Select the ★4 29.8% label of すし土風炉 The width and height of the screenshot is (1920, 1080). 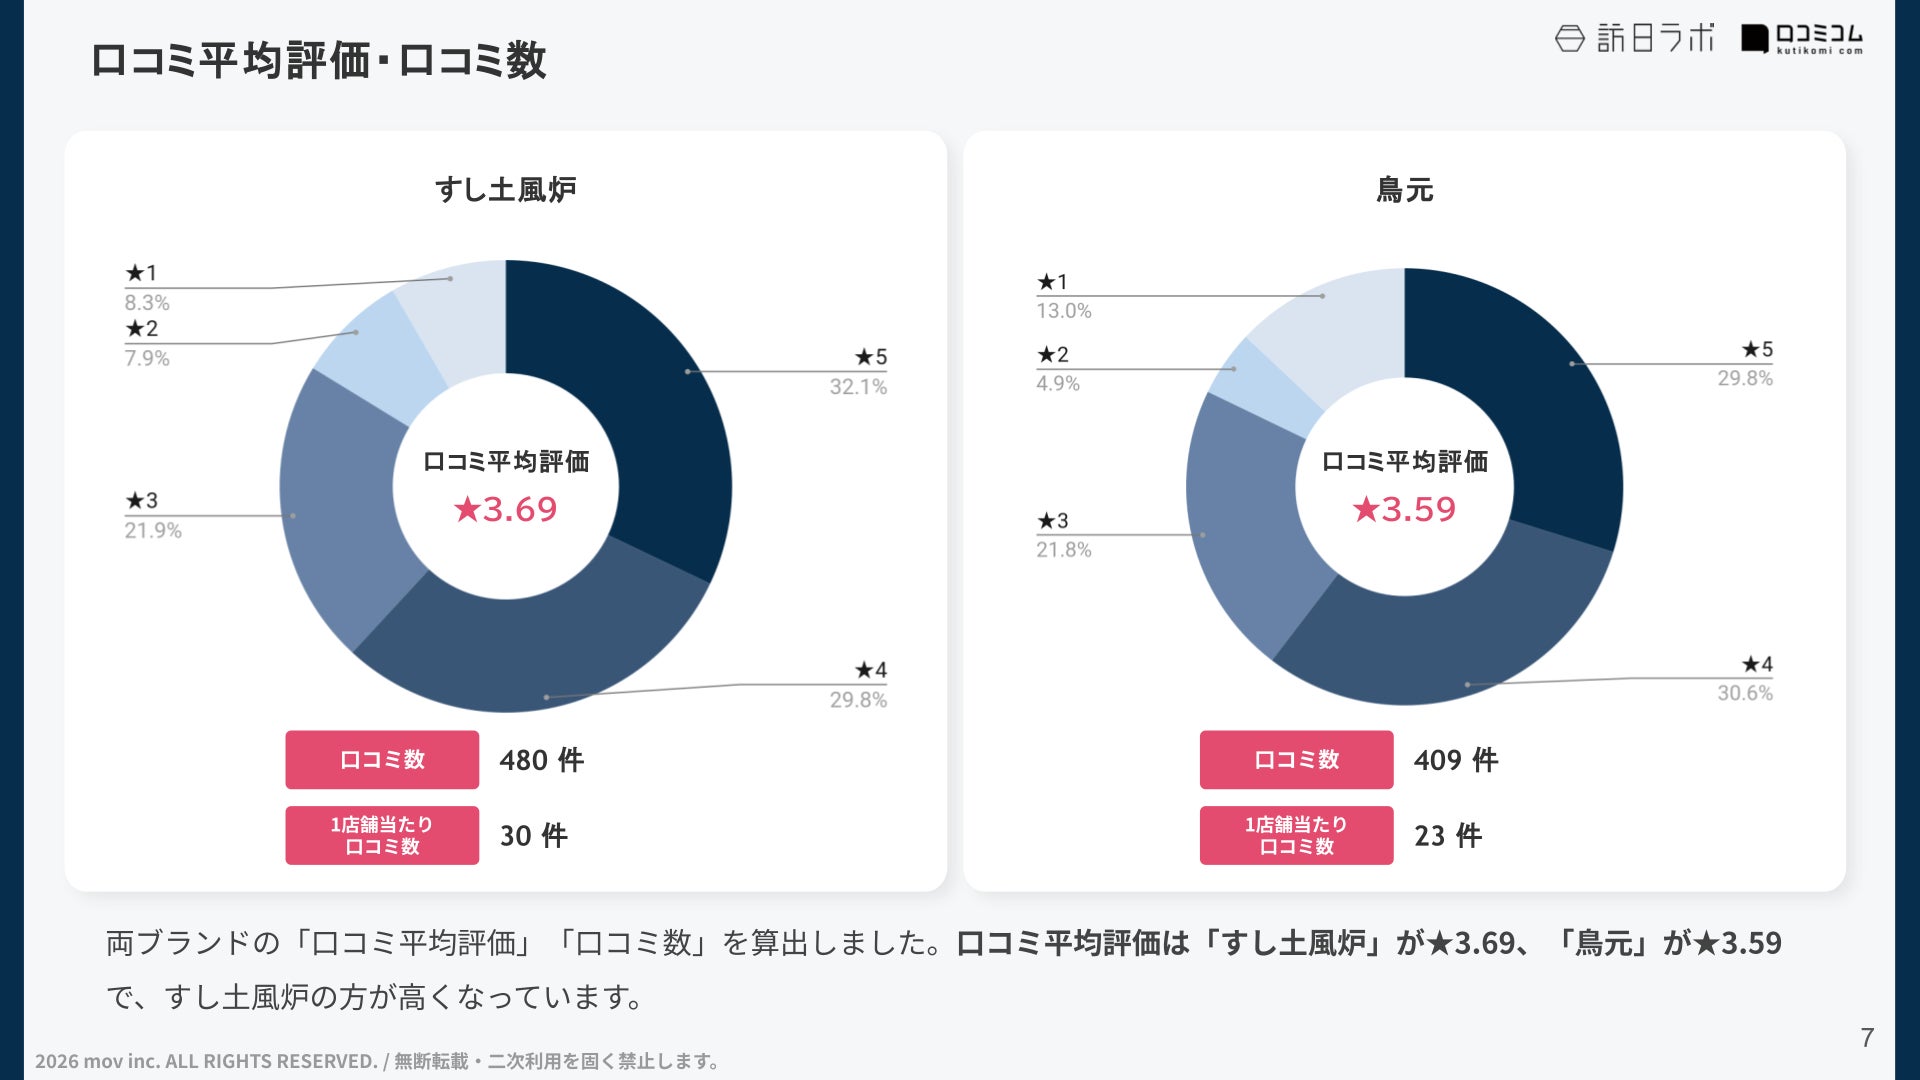click(x=858, y=685)
